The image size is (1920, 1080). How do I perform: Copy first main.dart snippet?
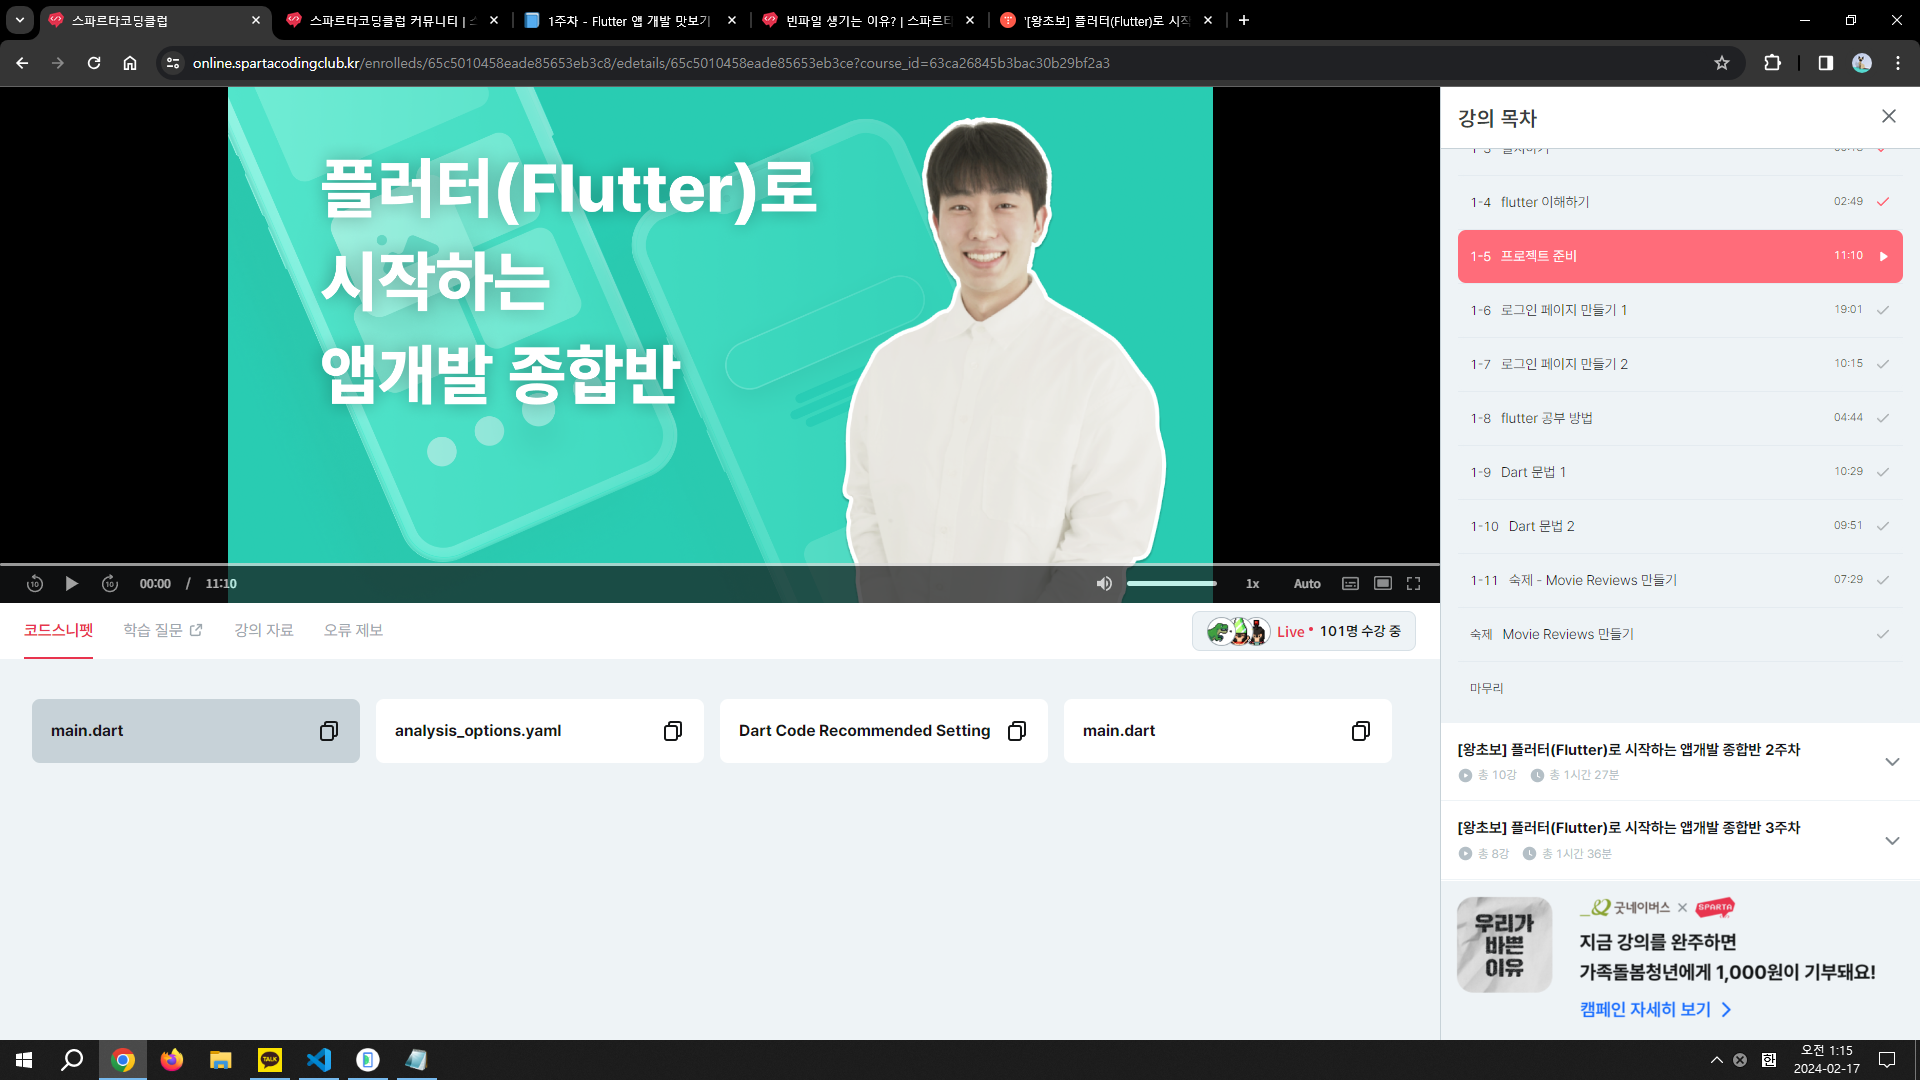pyautogui.click(x=329, y=731)
